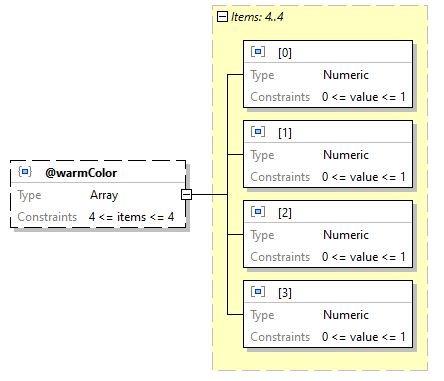Click the Numeric type value in [2]
Image resolution: width=444 pixels, height=381 pixels.
click(x=346, y=235)
